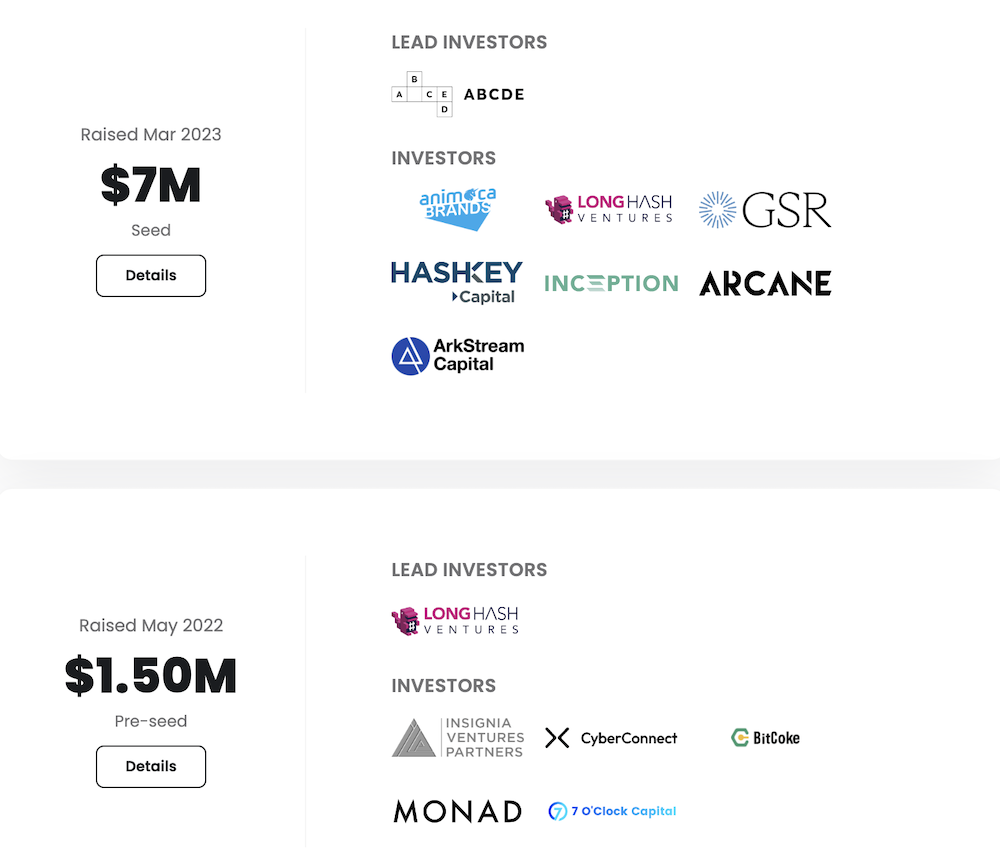Click the $7M funding amount text
This screenshot has height=862, width=1000.
150,185
